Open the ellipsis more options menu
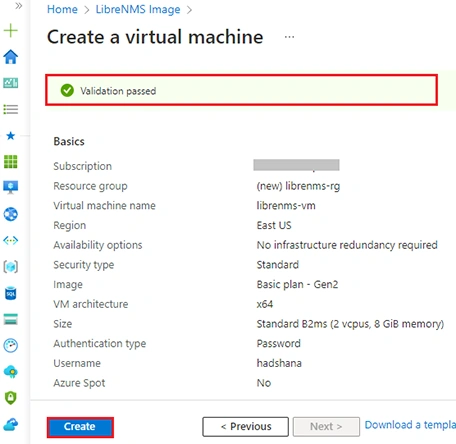Image resolution: width=456 pixels, height=444 pixels. pyautogui.click(x=289, y=37)
